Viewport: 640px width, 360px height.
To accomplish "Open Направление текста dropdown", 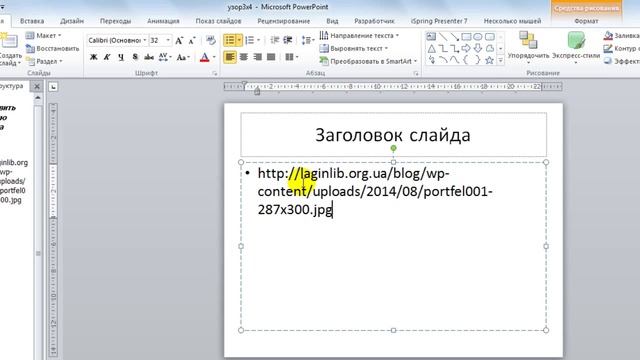I will pyautogui.click(x=359, y=36).
